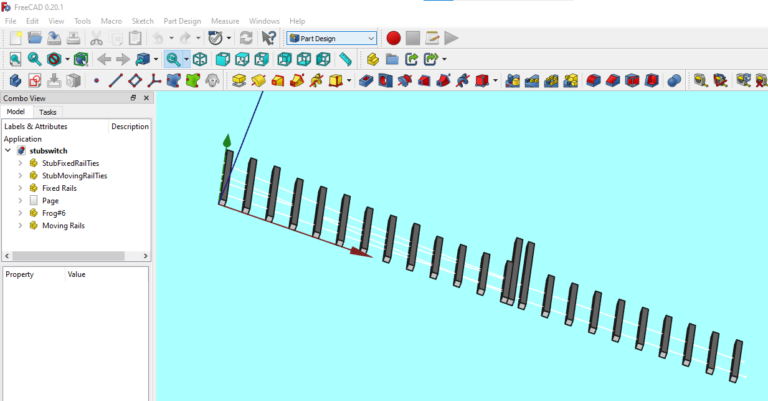Click the Description column header
Image resolution: width=768 pixels, height=401 pixels.
130,126
